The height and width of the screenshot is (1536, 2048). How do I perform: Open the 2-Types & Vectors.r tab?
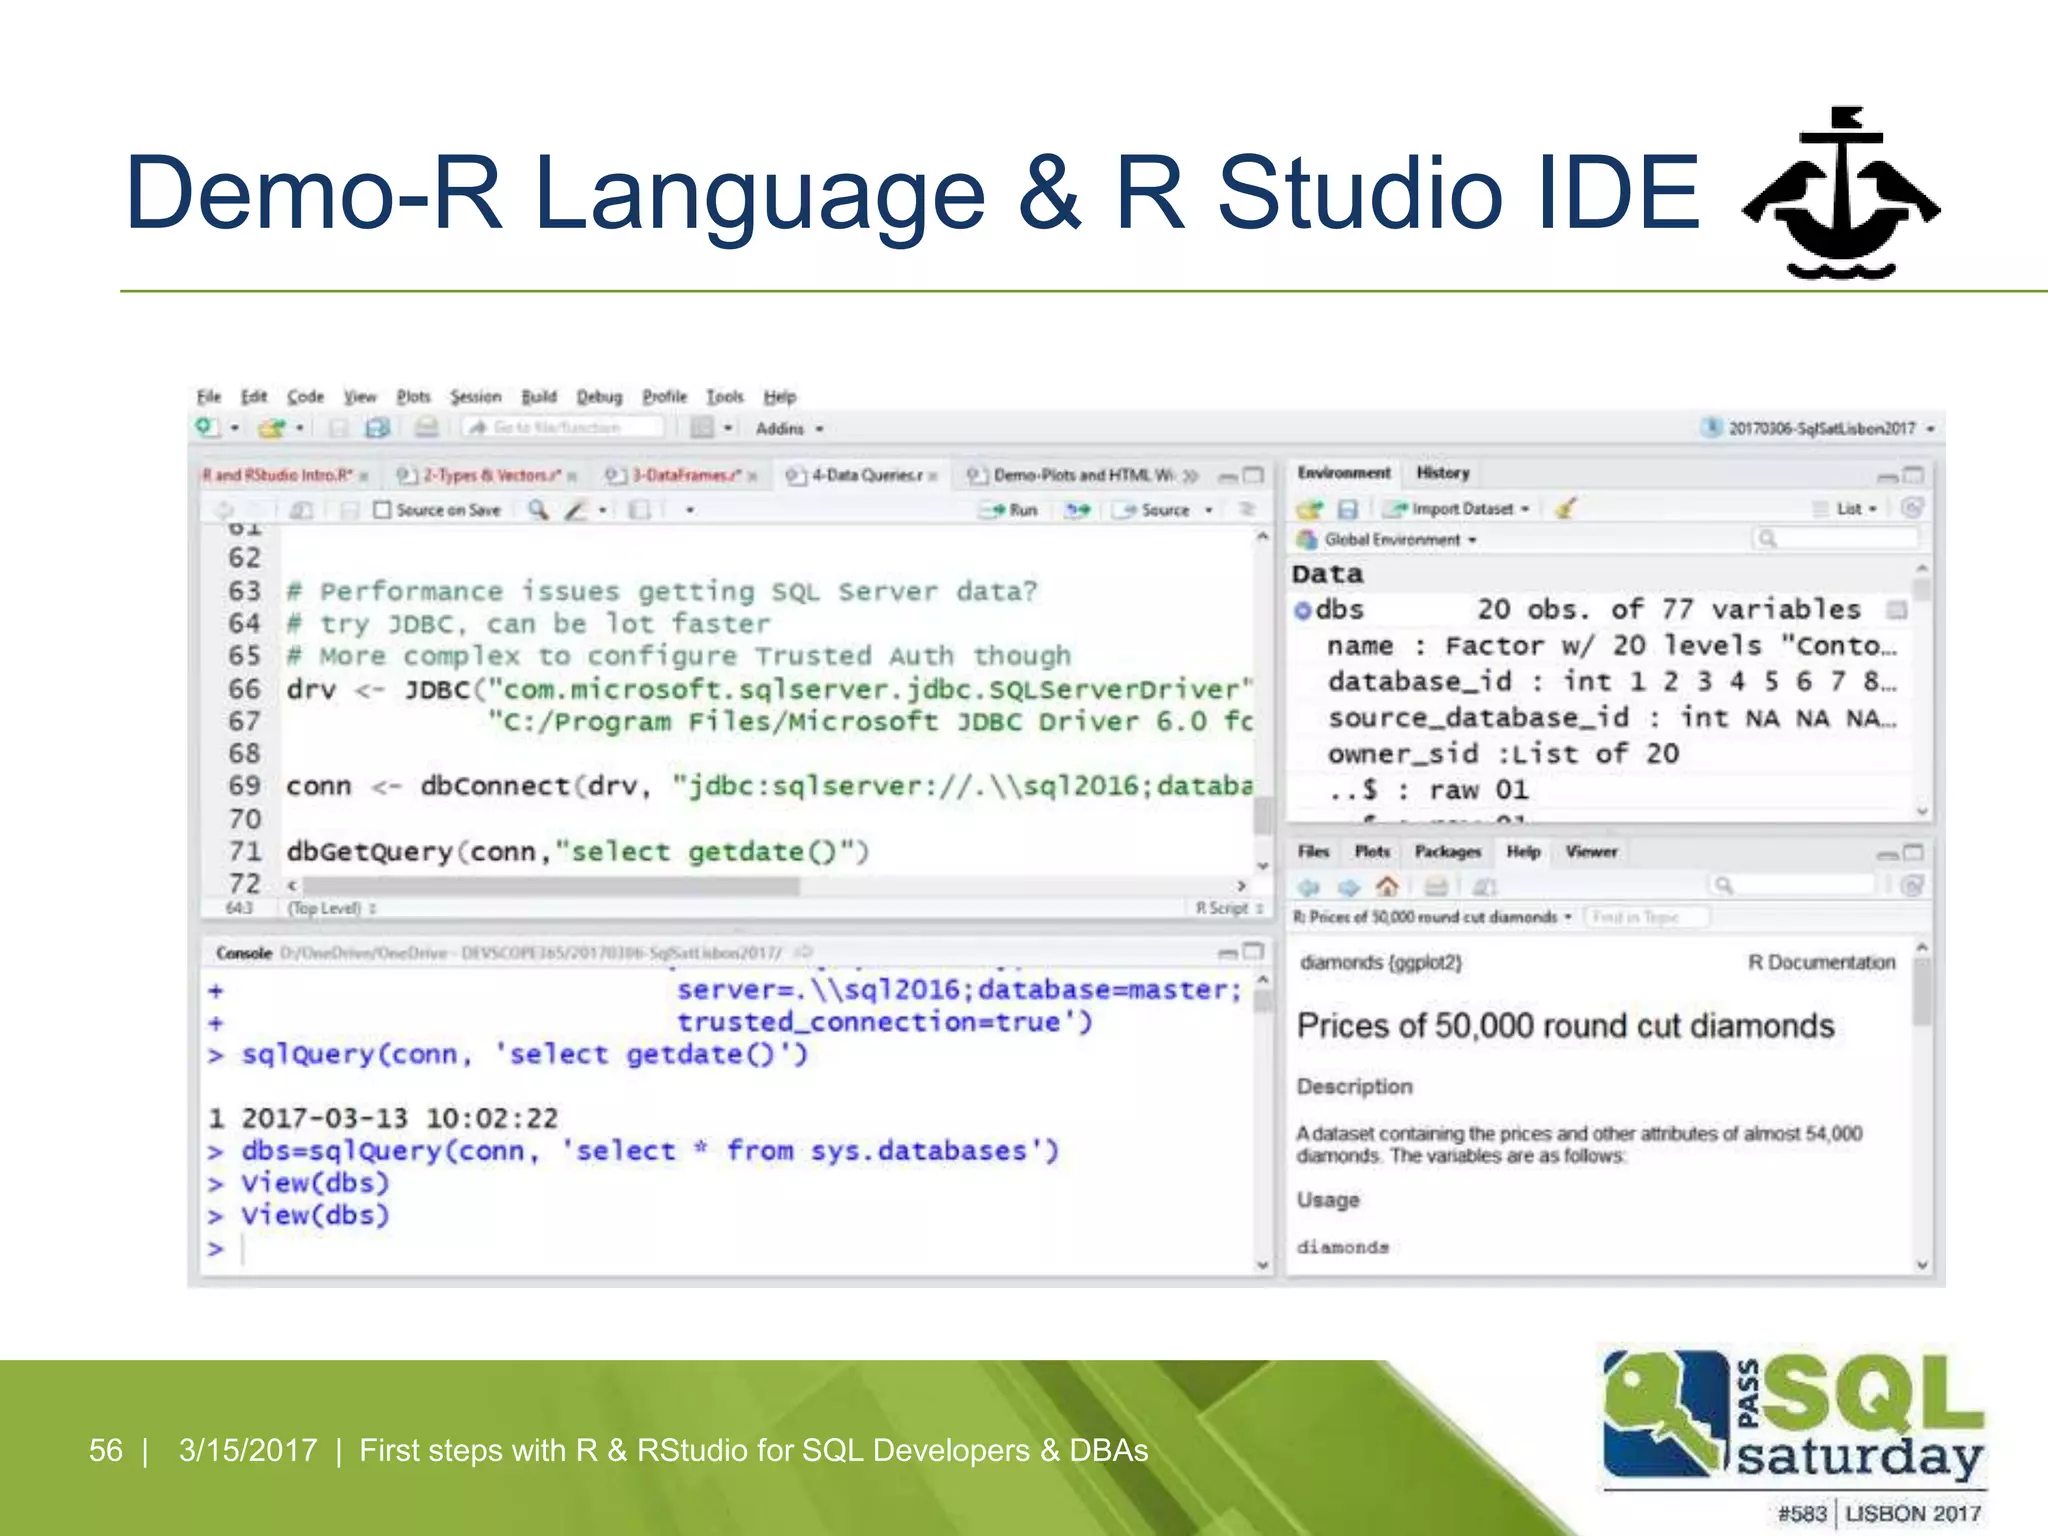coord(486,475)
